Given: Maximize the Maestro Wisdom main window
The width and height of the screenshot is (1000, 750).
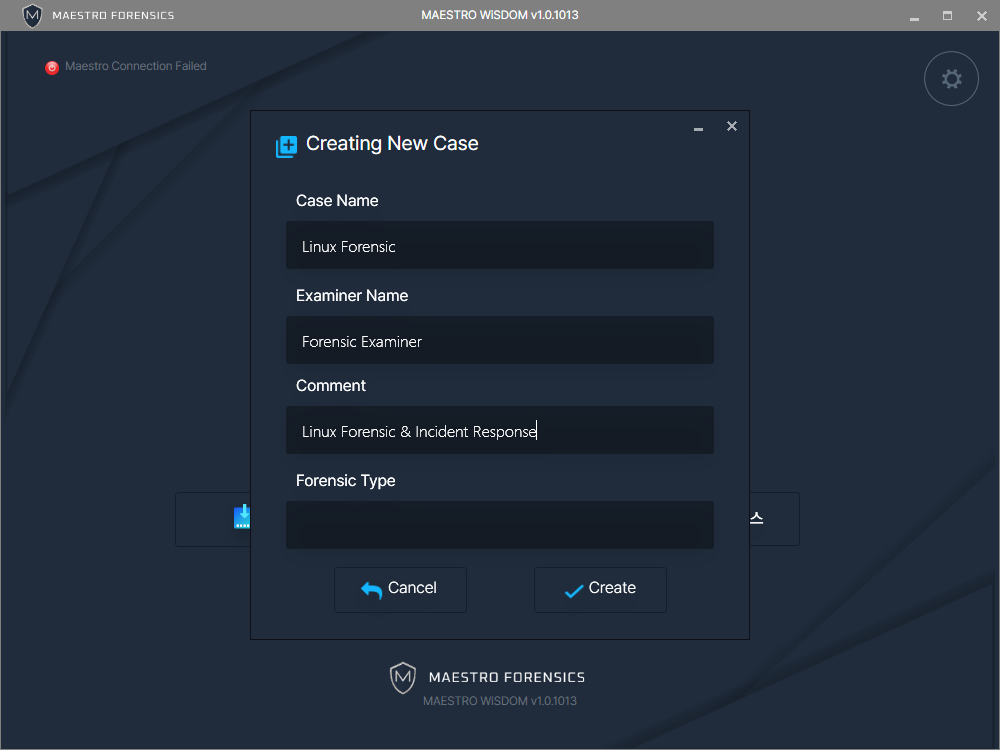Looking at the screenshot, I should click(x=947, y=16).
